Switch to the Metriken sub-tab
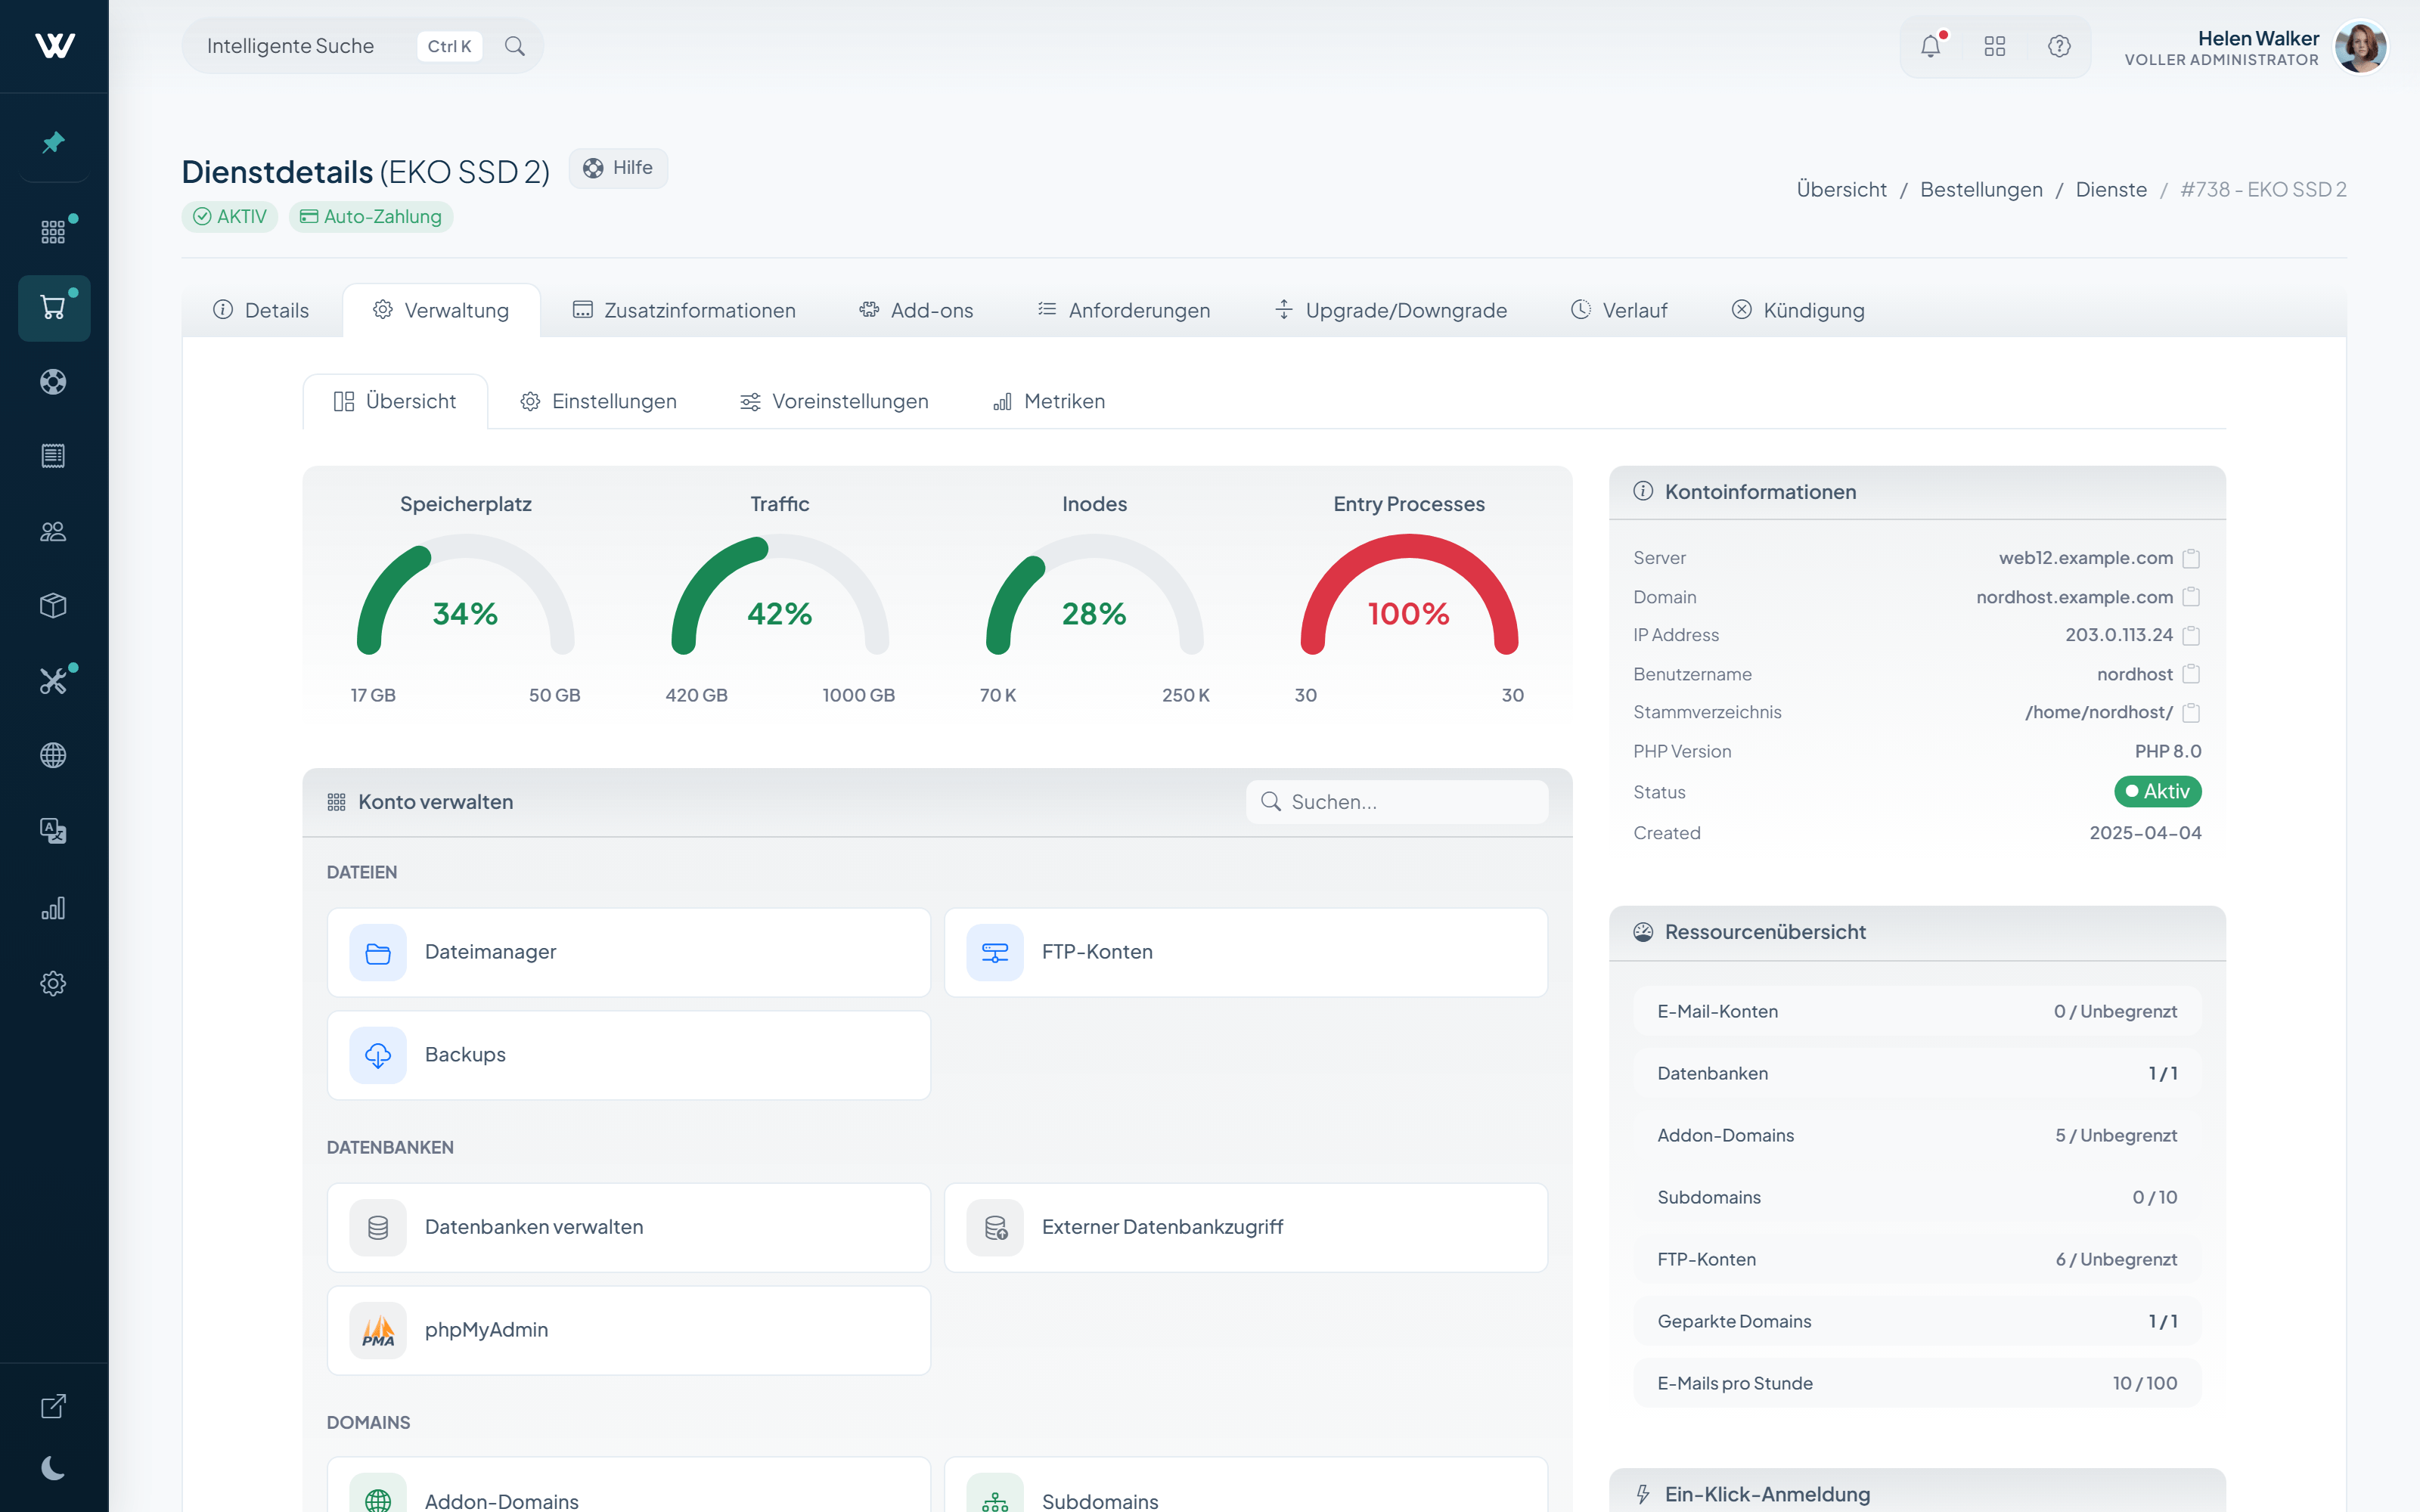 coord(1049,401)
